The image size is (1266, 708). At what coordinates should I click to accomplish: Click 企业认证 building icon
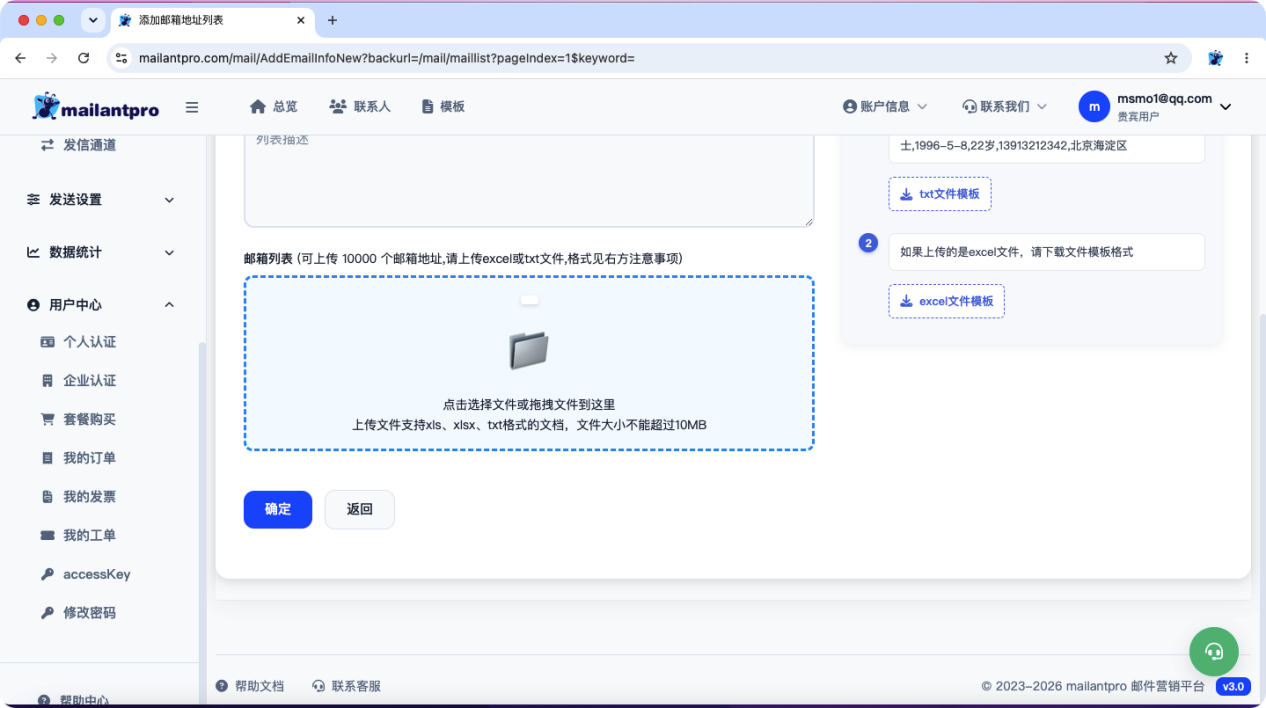click(x=47, y=381)
